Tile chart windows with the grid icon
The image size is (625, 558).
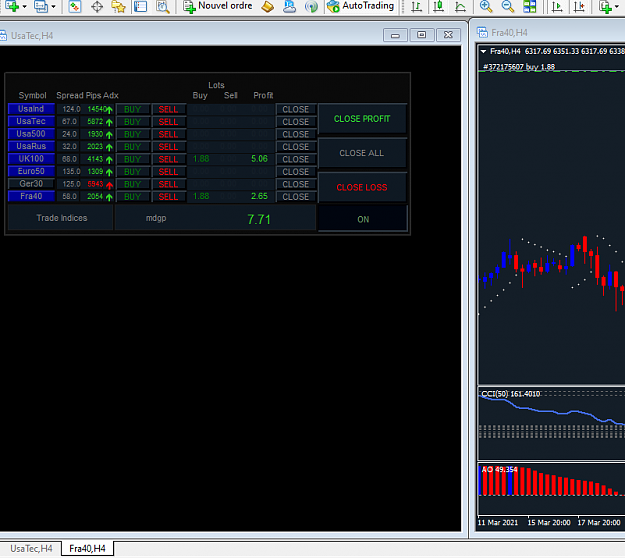click(530, 6)
